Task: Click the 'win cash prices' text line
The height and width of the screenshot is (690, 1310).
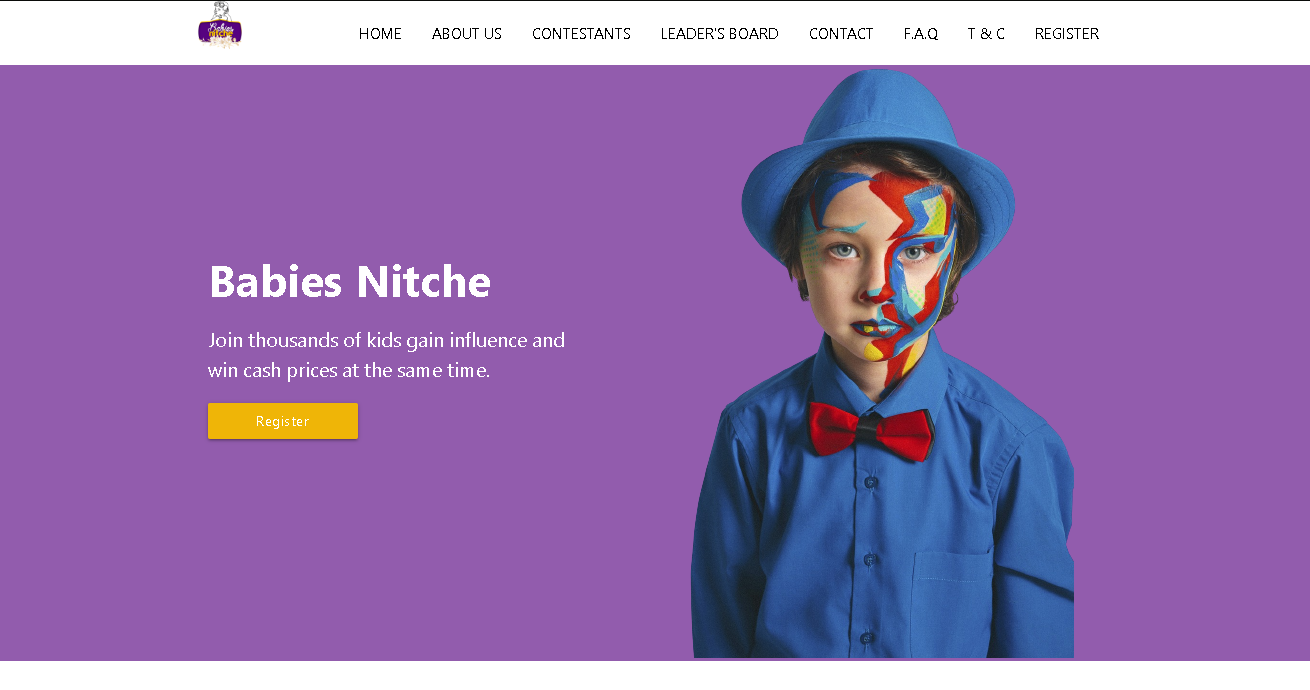Action: pos(349,371)
